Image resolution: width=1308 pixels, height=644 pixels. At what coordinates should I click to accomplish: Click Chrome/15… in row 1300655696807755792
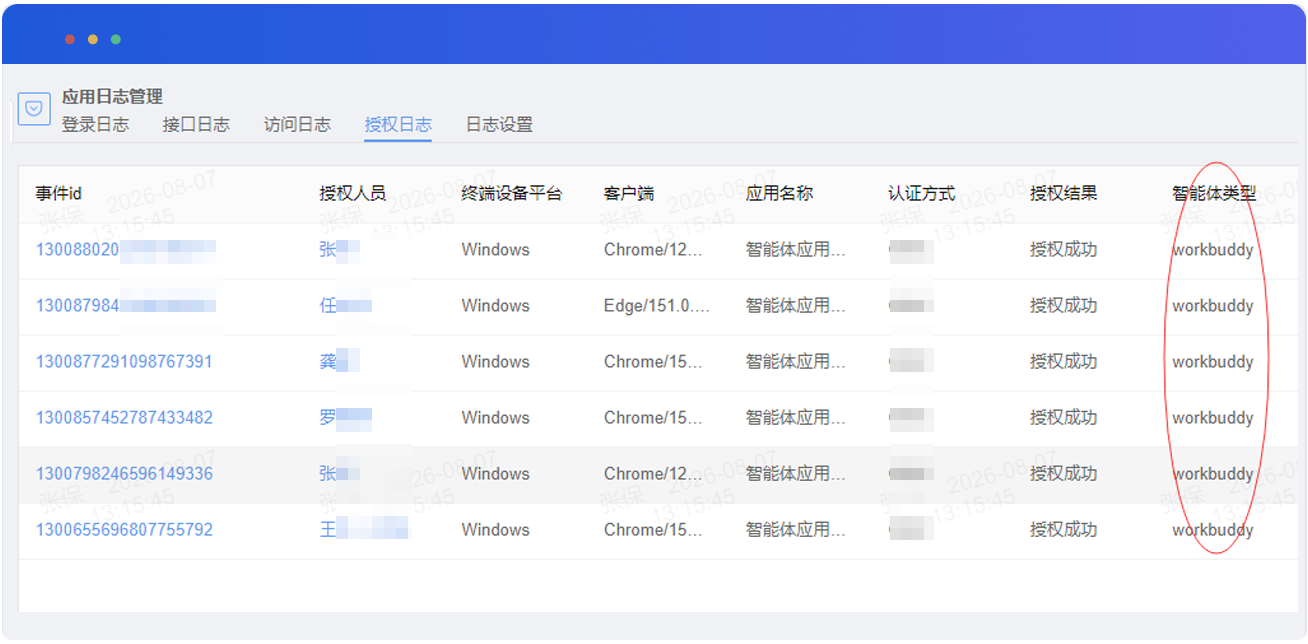pyautogui.click(x=653, y=530)
